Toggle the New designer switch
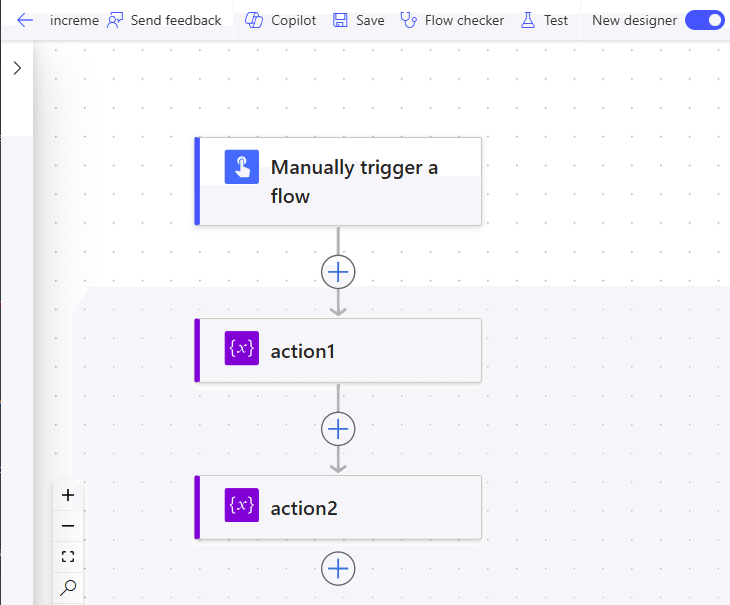The width and height of the screenshot is (730, 605). pos(704,20)
